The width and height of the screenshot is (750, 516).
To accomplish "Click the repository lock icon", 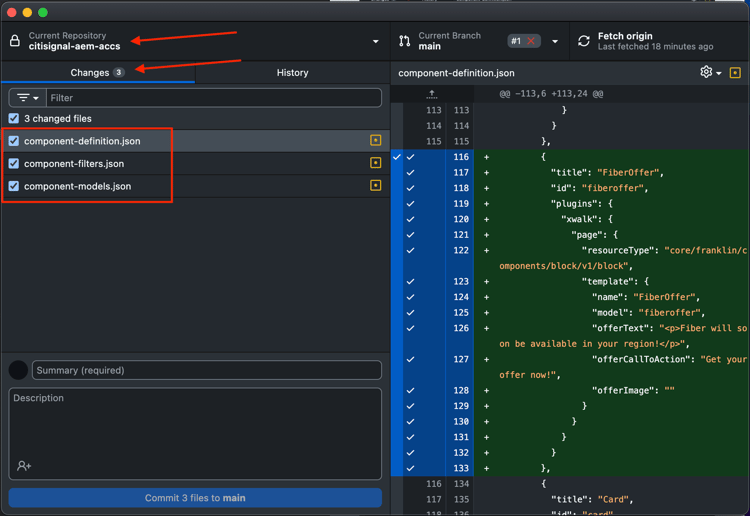I will tap(15, 41).
